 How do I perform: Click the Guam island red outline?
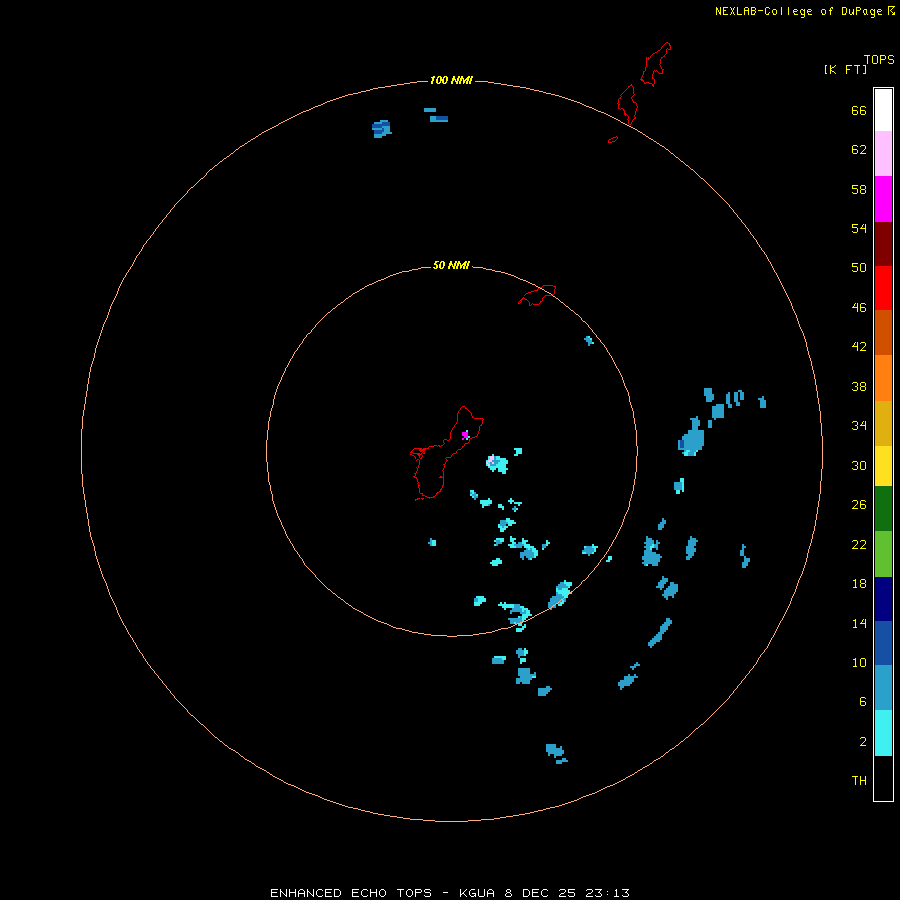click(x=447, y=453)
